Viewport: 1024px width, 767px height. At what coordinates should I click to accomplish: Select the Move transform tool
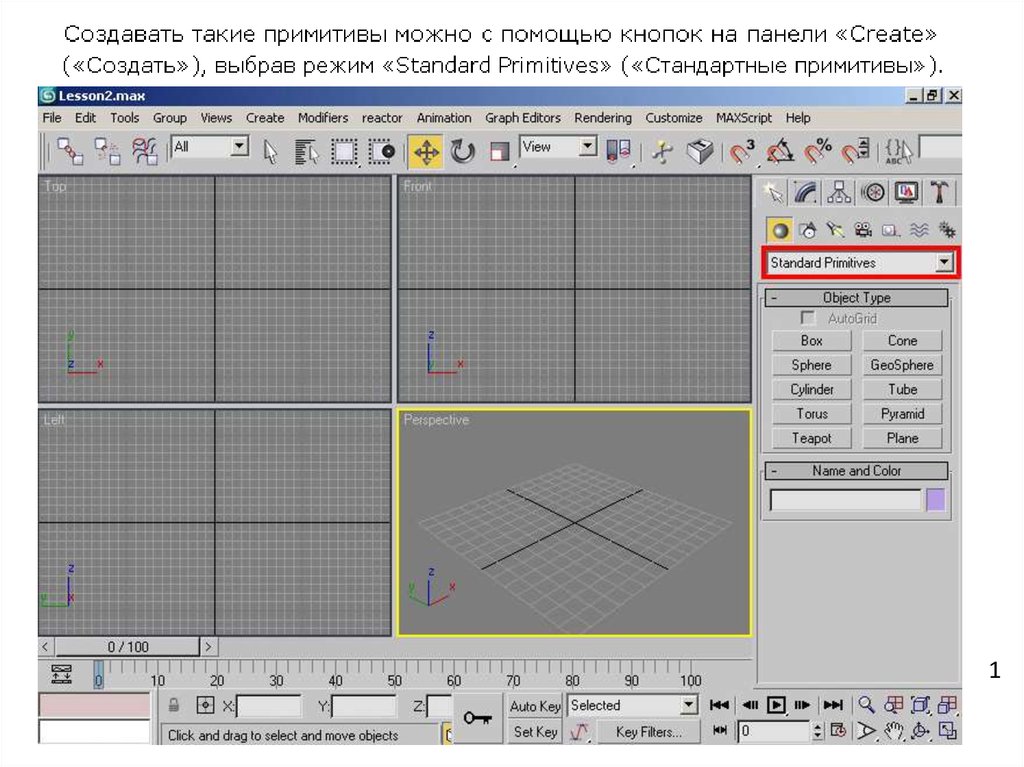coord(426,152)
